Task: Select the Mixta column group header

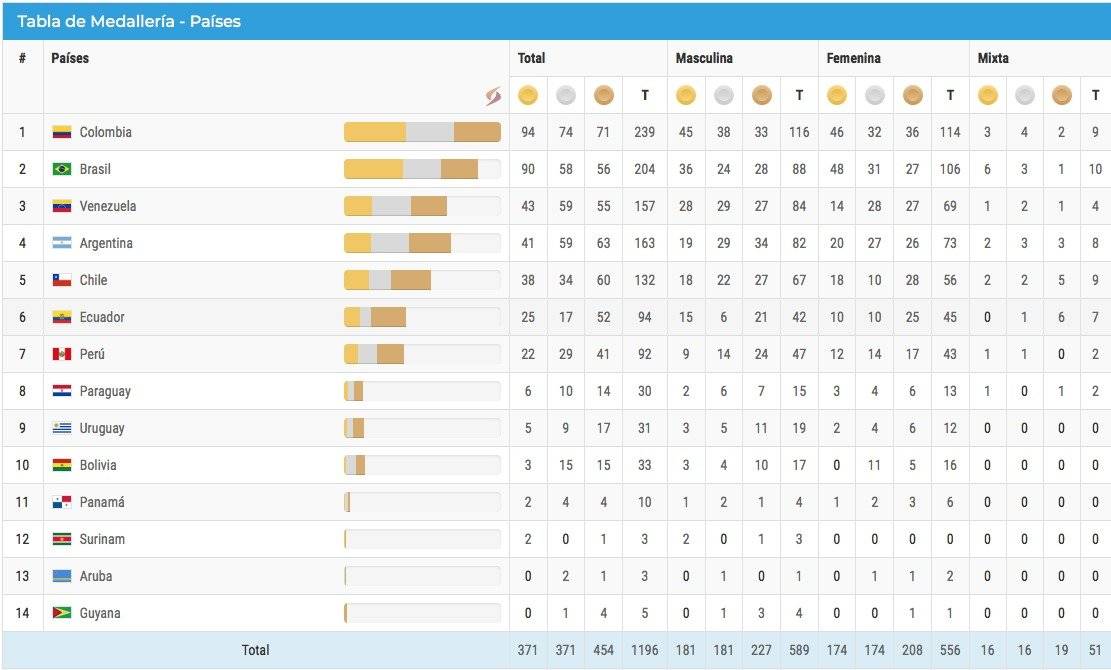Action: point(993,58)
